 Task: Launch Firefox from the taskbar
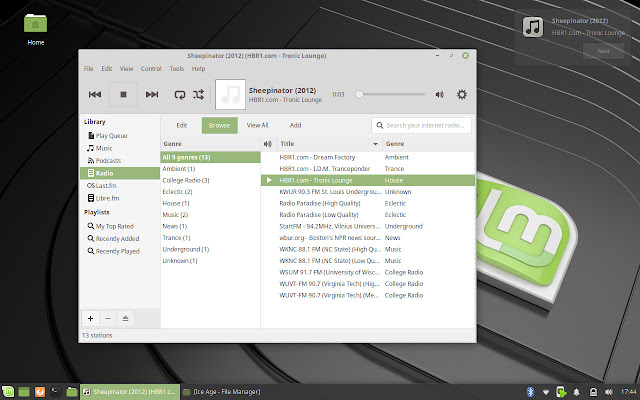click(x=40, y=392)
